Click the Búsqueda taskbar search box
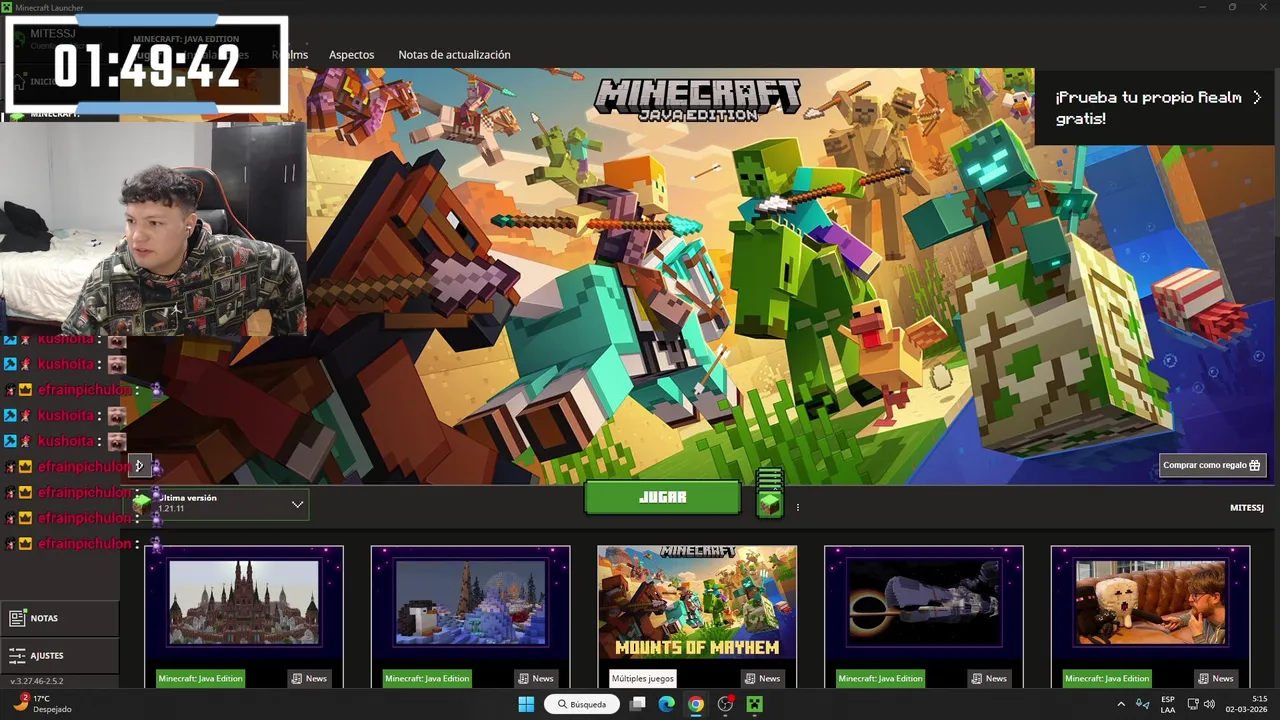Viewport: 1280px width, 720px height. [583, 704]
